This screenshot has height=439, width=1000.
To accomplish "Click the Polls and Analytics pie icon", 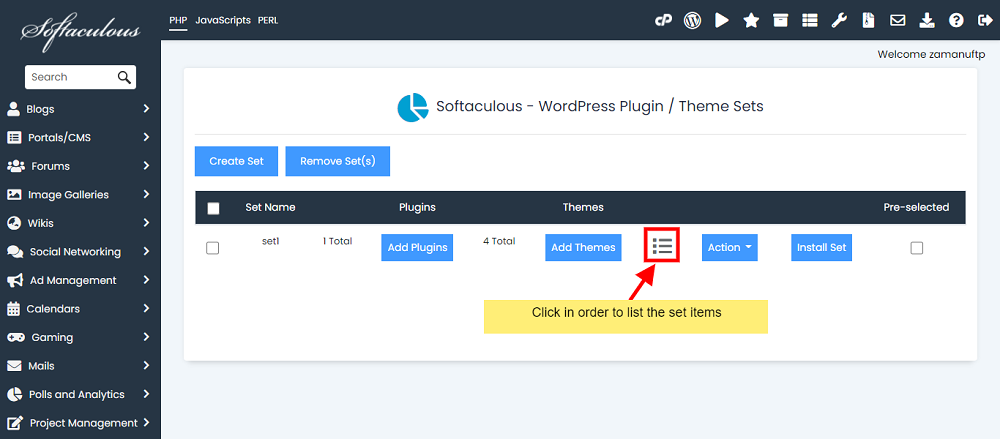I will point(14,394).
